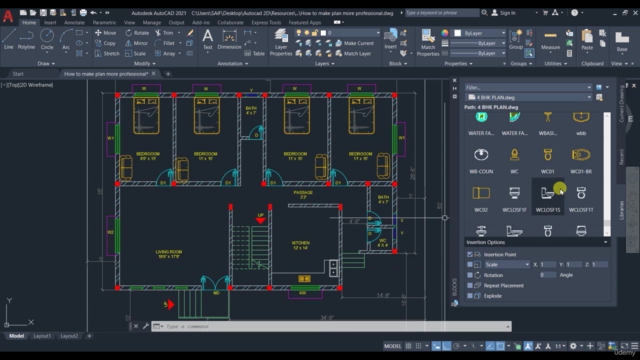Select the Measure utility
This screenshot has width=640, height=360.
click(x=550, y=40)
